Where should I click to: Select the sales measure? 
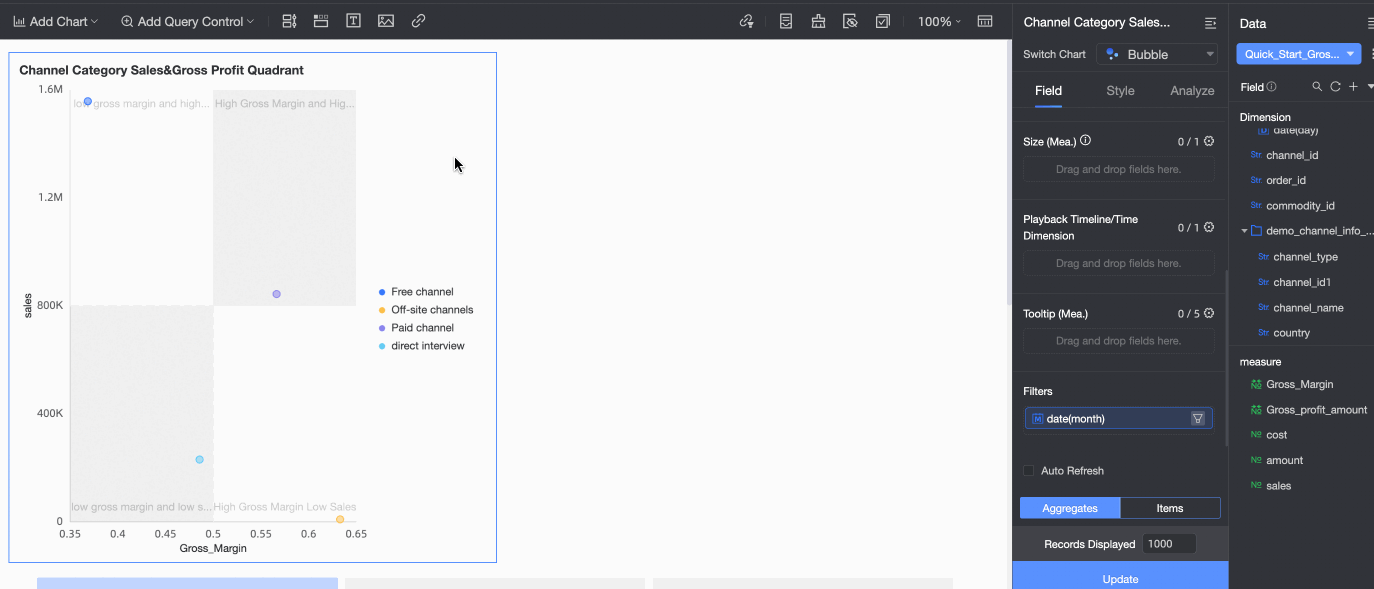[x=1278, y=486]
